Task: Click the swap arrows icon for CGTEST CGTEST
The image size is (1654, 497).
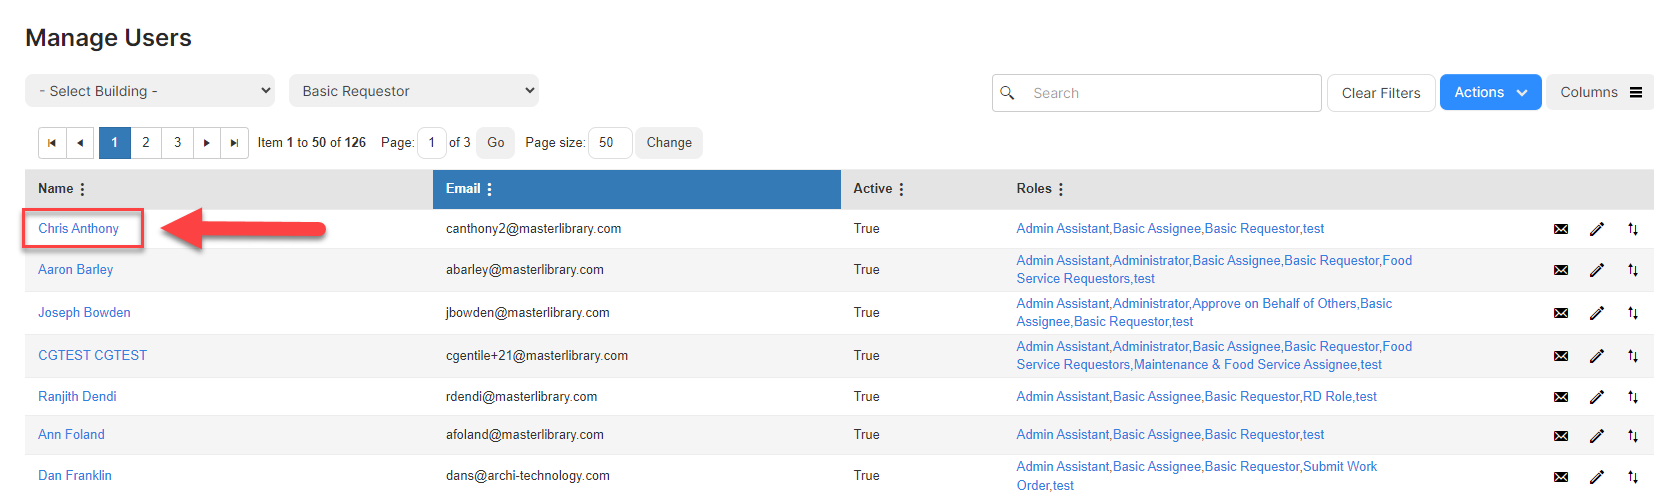Action: coord(1633,356)
